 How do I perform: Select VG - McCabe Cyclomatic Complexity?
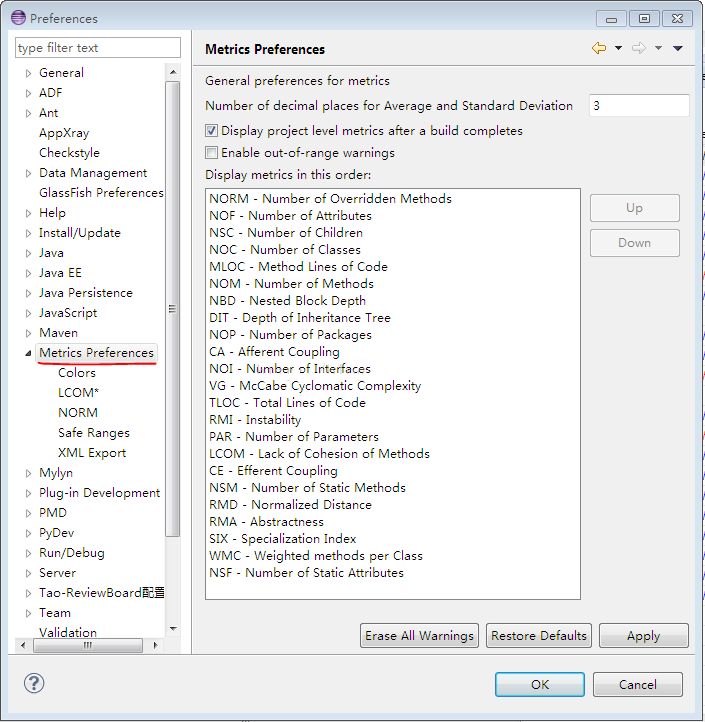point(315,385)
